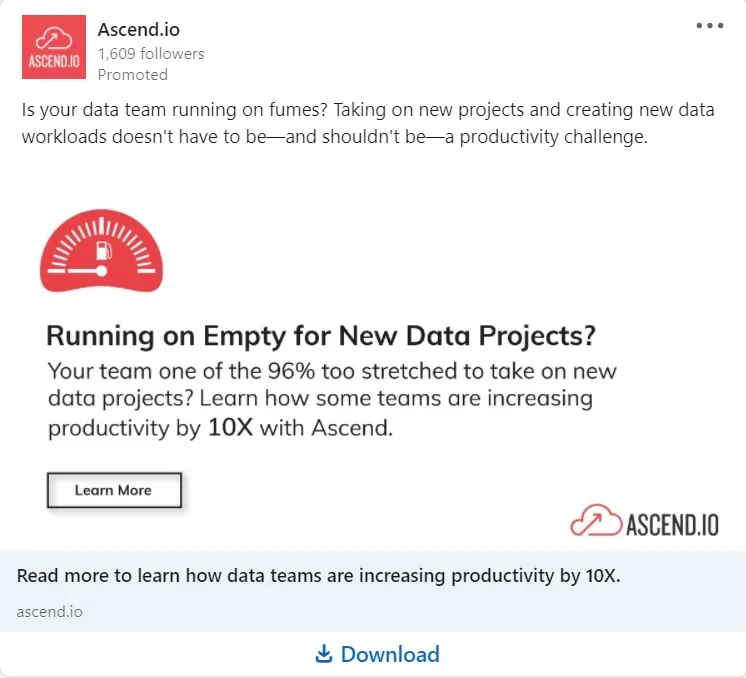
Task: Open the three-dot post options menu
Action: point(709,26)
